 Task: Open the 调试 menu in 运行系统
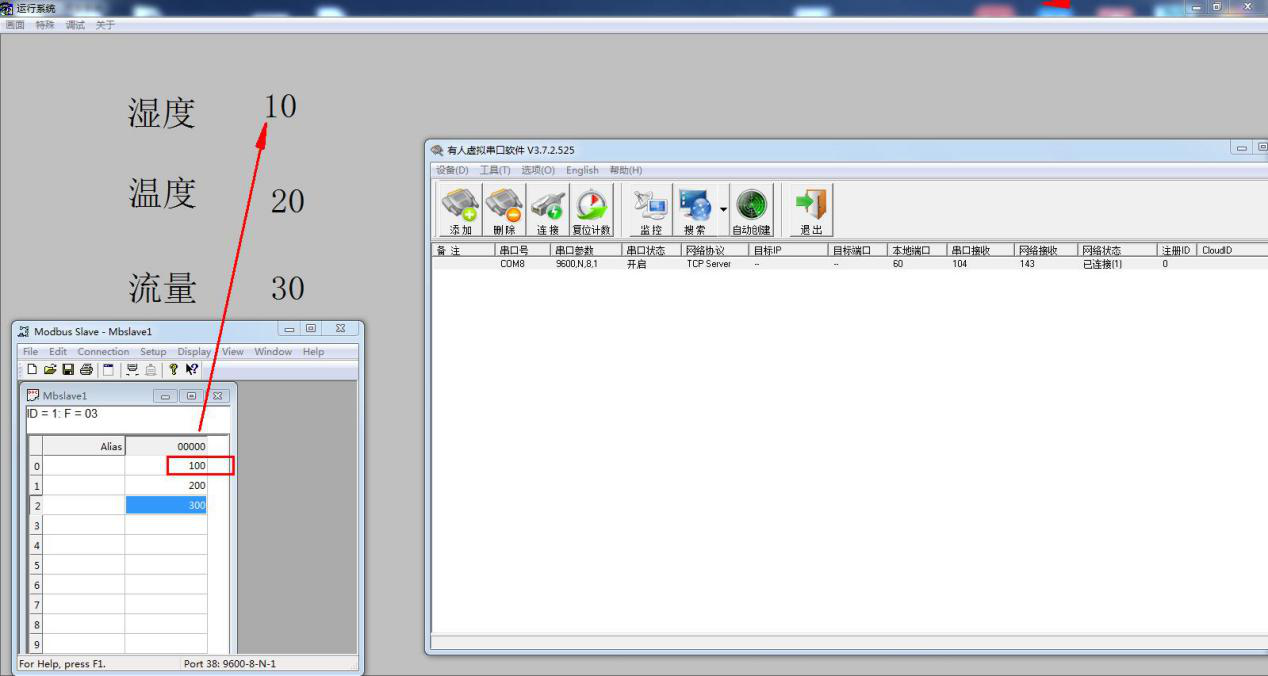point(75,25)
